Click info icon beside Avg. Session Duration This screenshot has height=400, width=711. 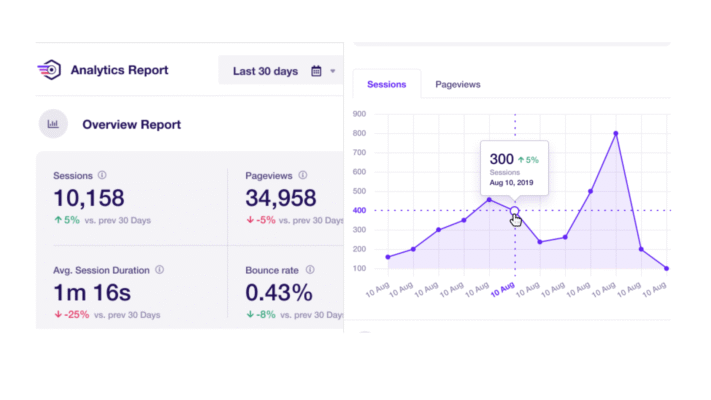click(159, 270)
